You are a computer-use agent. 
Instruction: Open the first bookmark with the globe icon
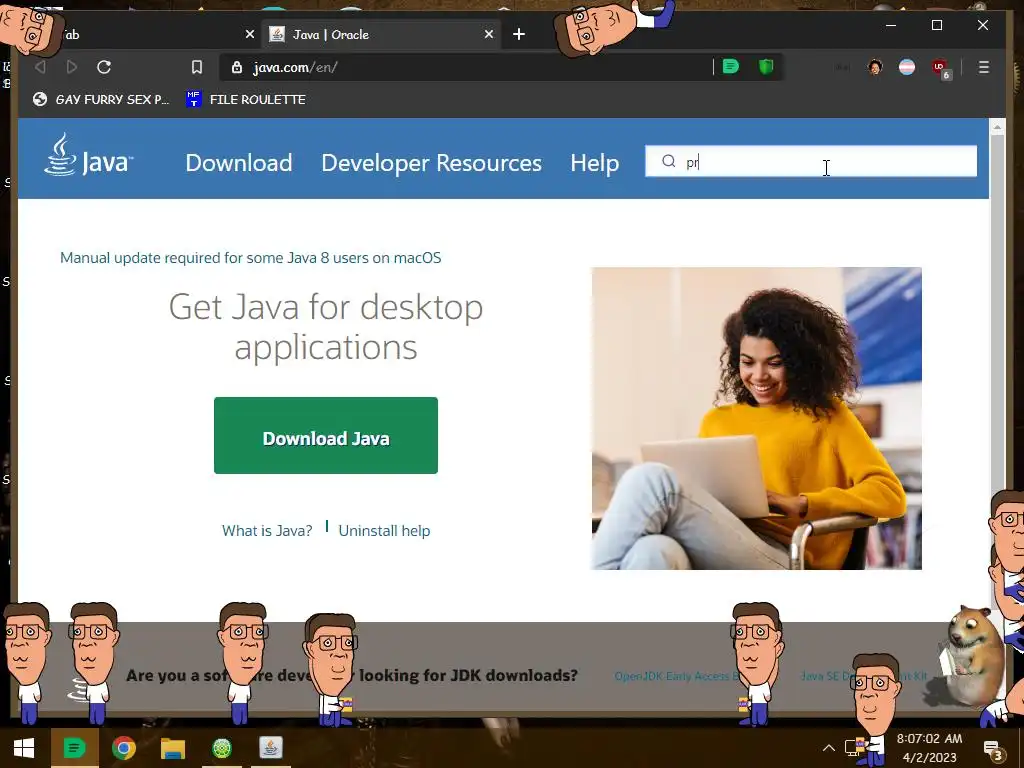coord(101,99)
